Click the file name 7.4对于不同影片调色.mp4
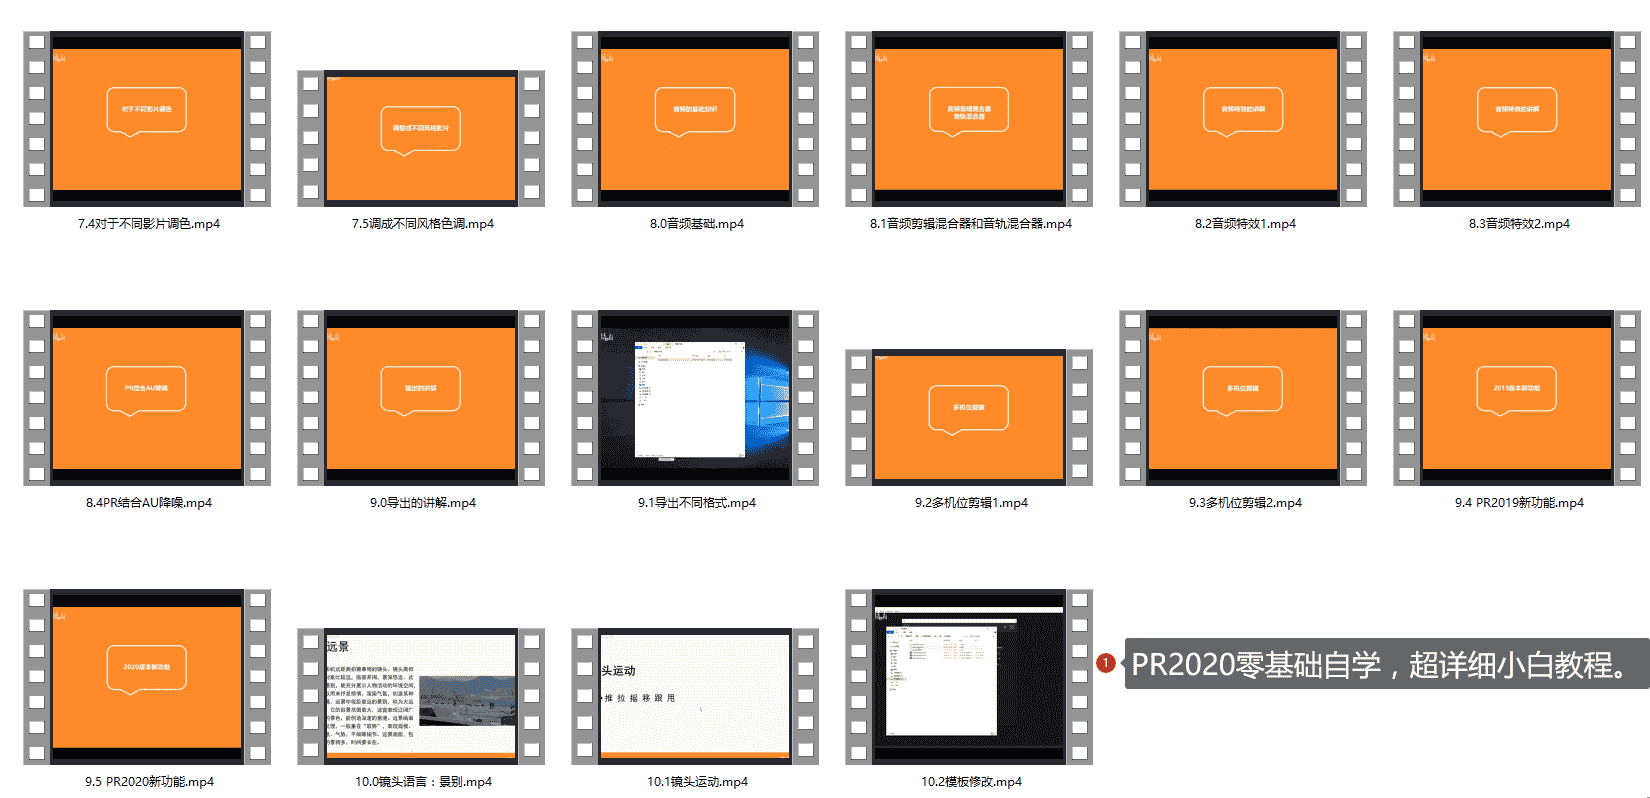The image size is (1650, 798). [x=149, y=224]
